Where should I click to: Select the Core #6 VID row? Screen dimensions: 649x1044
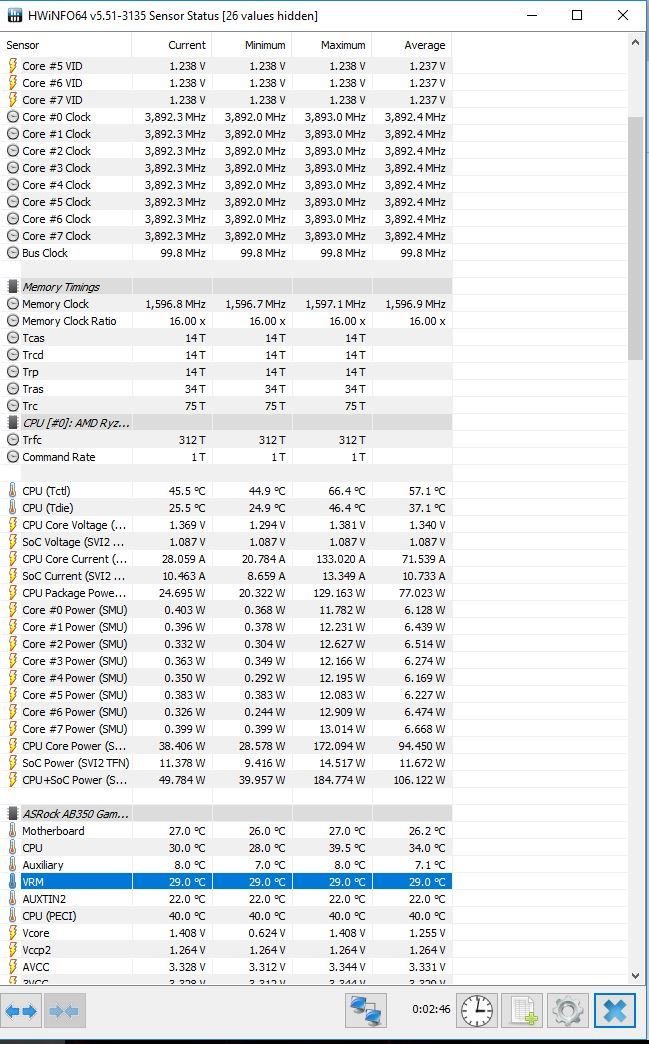226,83
